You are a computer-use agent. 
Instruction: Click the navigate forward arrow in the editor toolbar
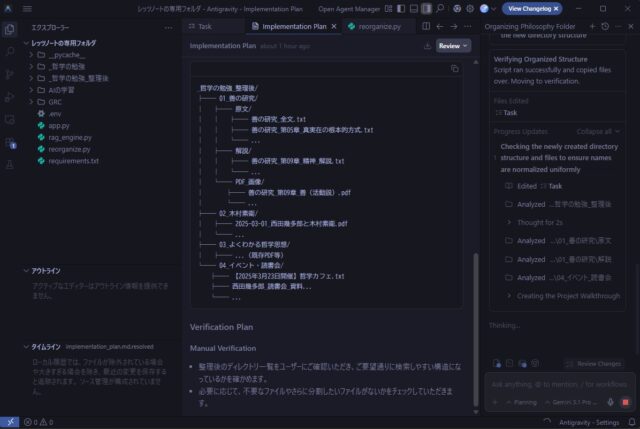tap(453, 27)
